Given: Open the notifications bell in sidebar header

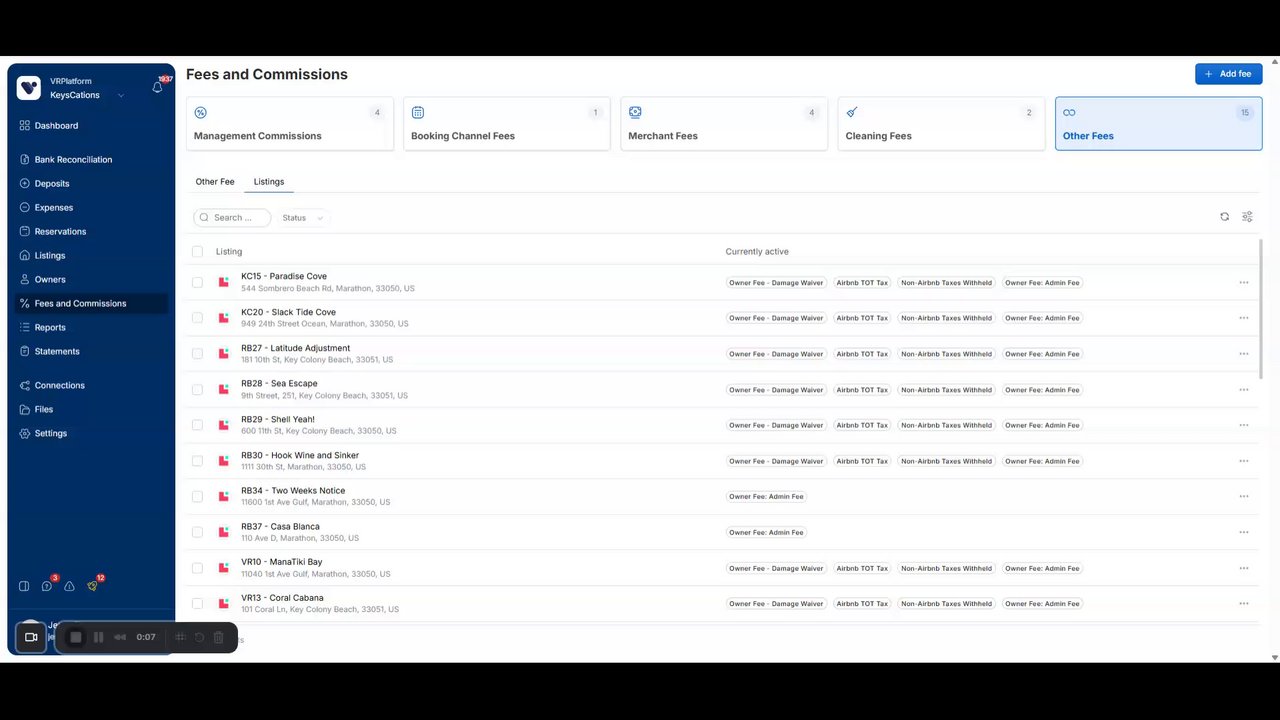Looking at the screenshot, I should tap(157, 88).
